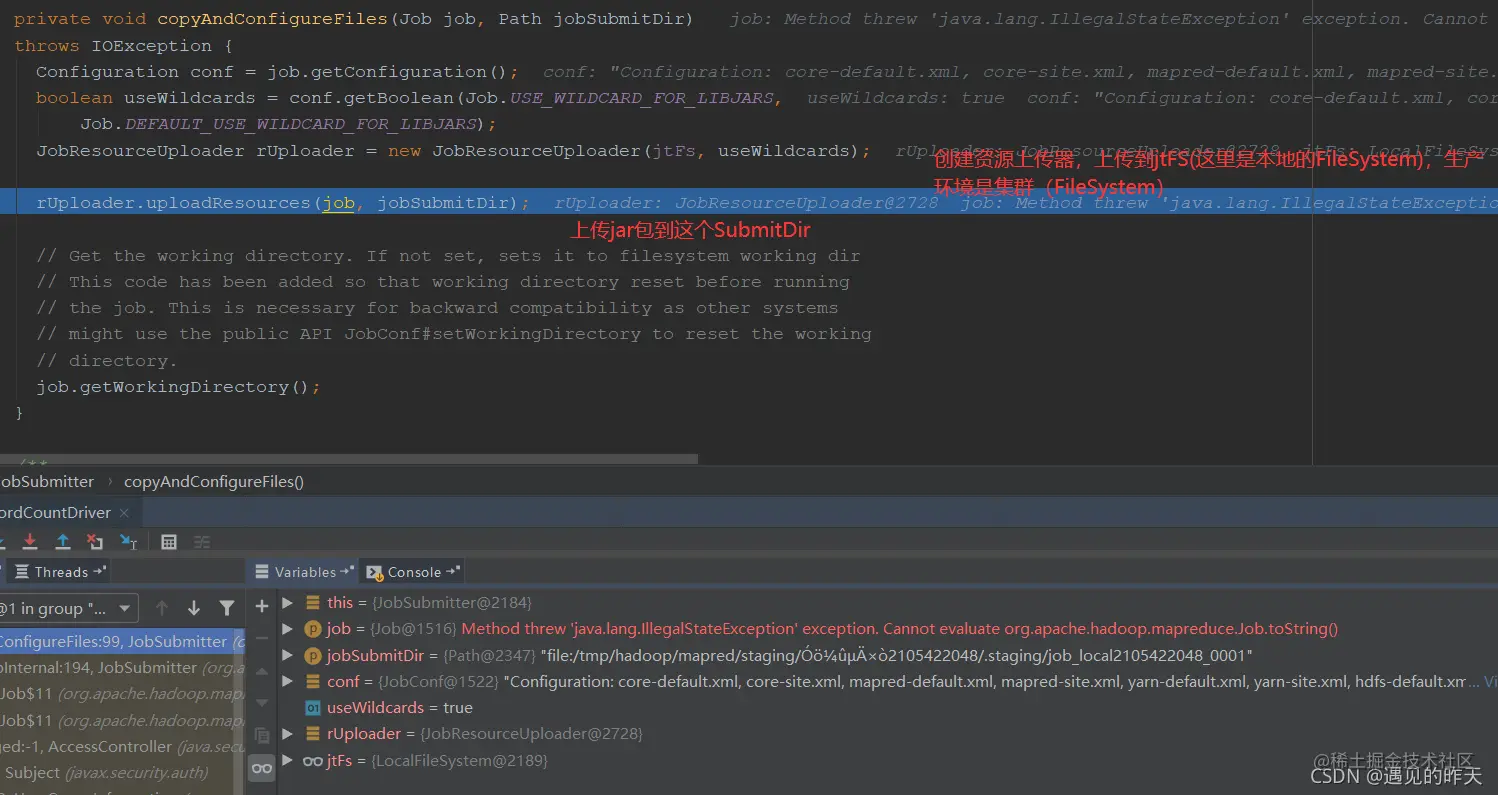1498x795 pixels.
Task: Expand the 'this' variable node
Action: [288, 603]
